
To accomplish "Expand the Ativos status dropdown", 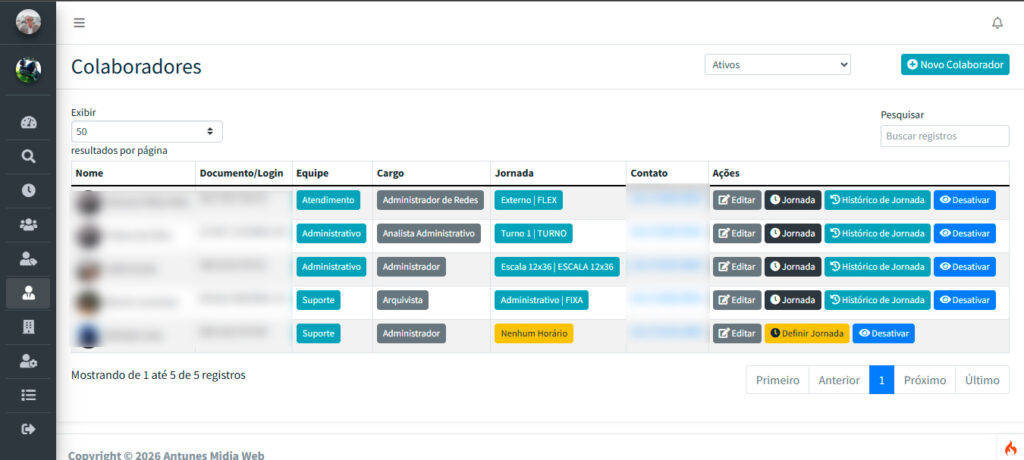I will (777, 65).
